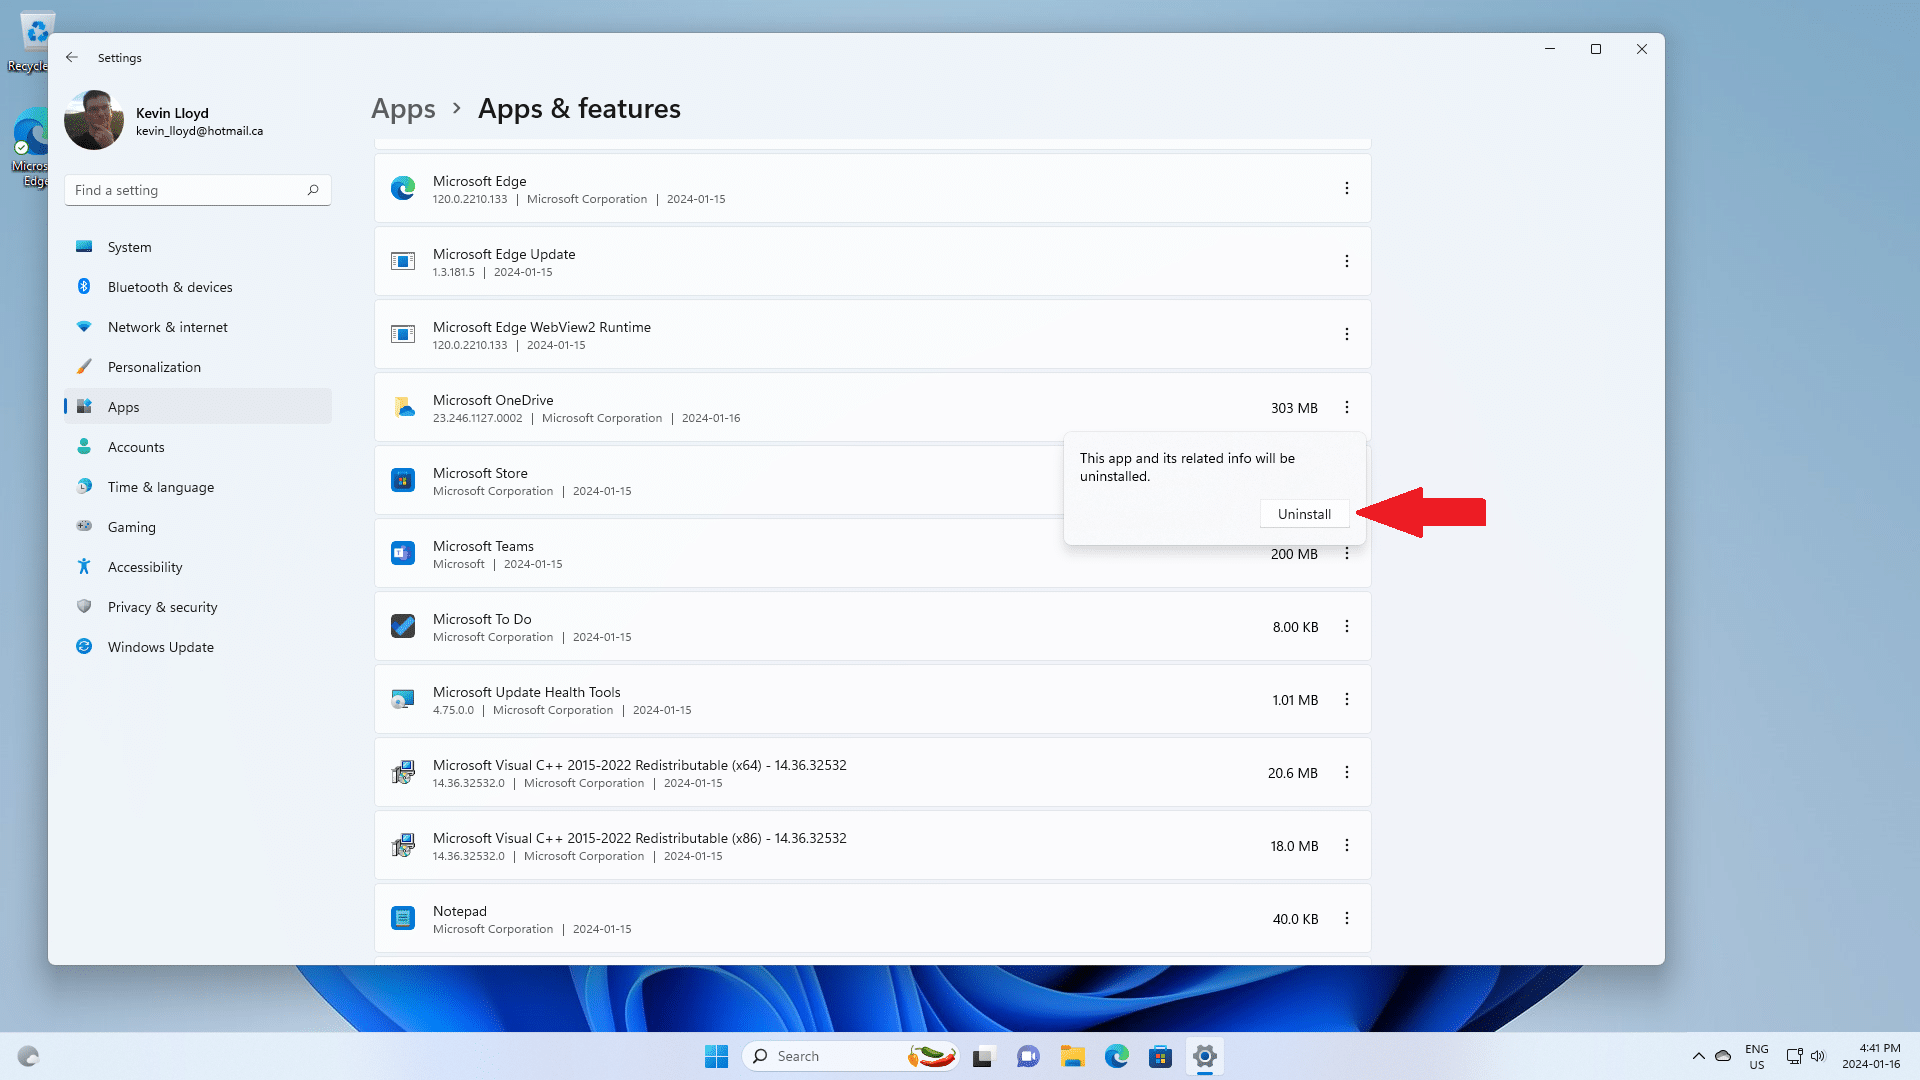The width and height of the screenshot is (1920, 1080).
Task: Click the Microsoft Teams app icon
Action: (403, 553)
